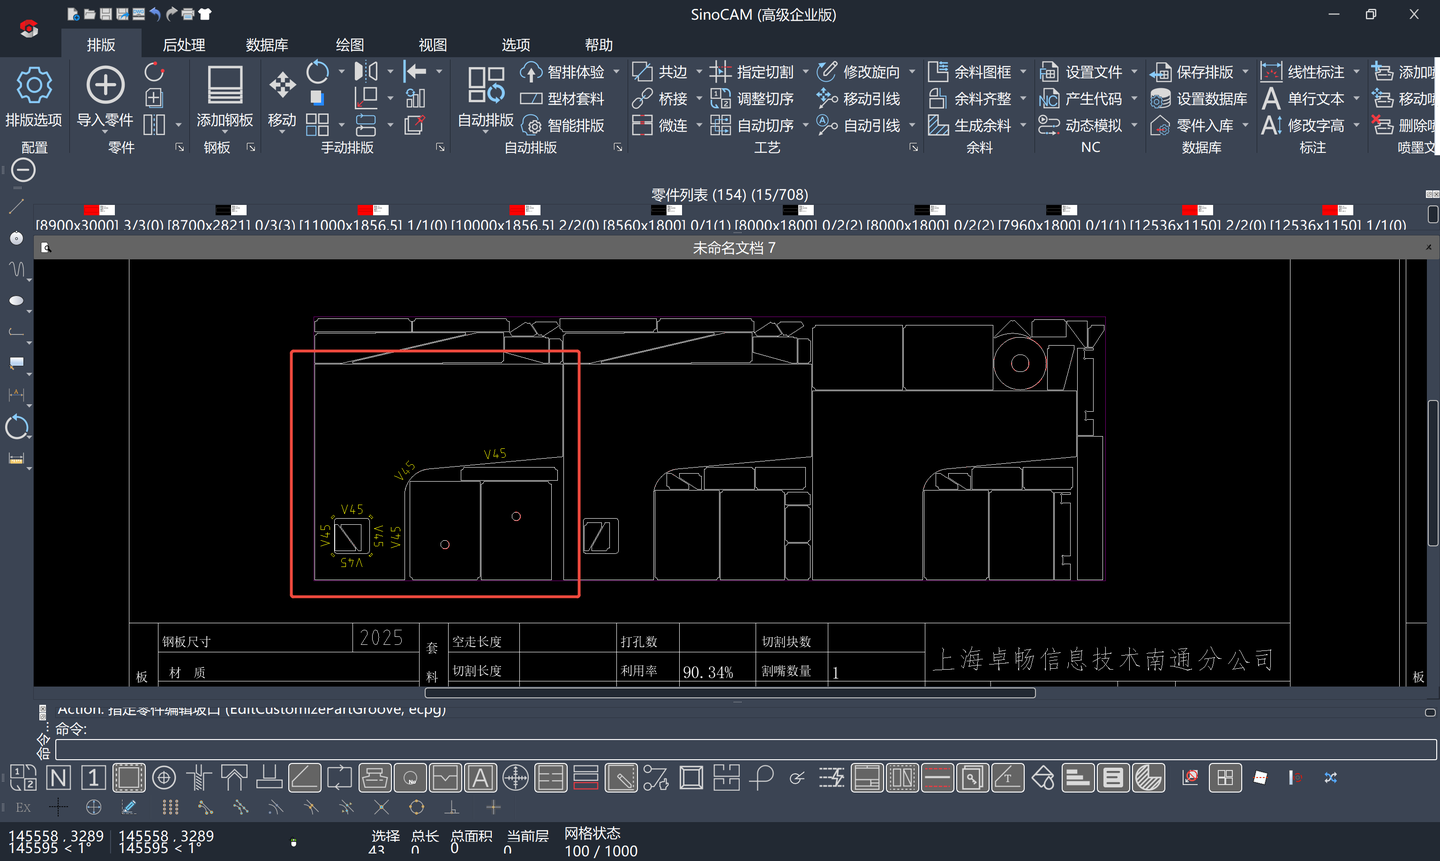Toggle the 'N' button in bottom toolbar
1440x861 pixels.
(x=59, y=778)
